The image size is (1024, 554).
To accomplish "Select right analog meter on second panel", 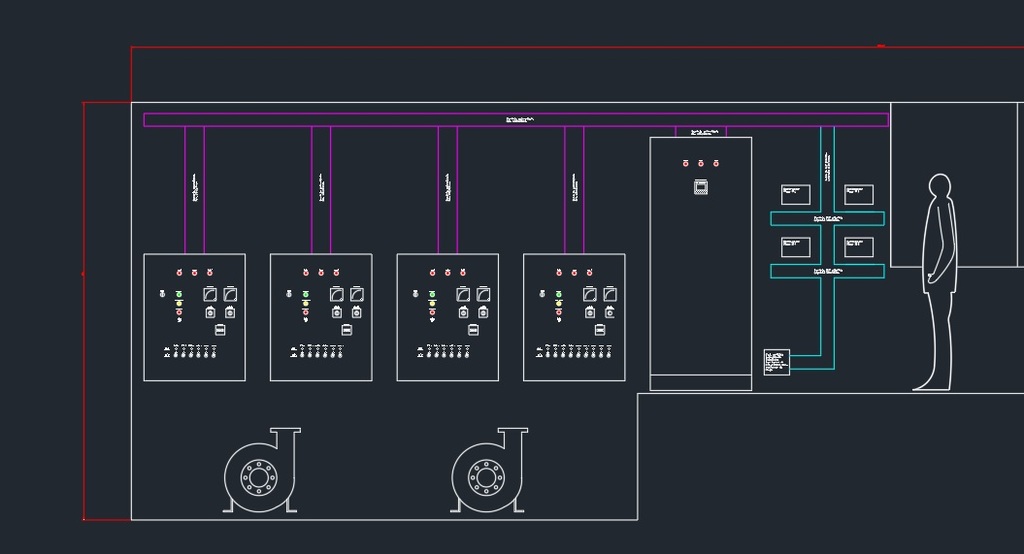I will pos(357,294).
